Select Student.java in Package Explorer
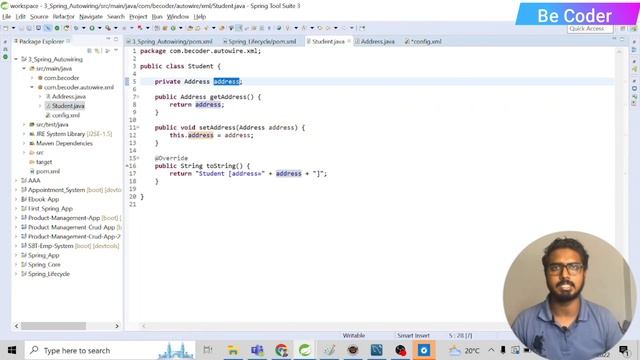 (65, 106)
